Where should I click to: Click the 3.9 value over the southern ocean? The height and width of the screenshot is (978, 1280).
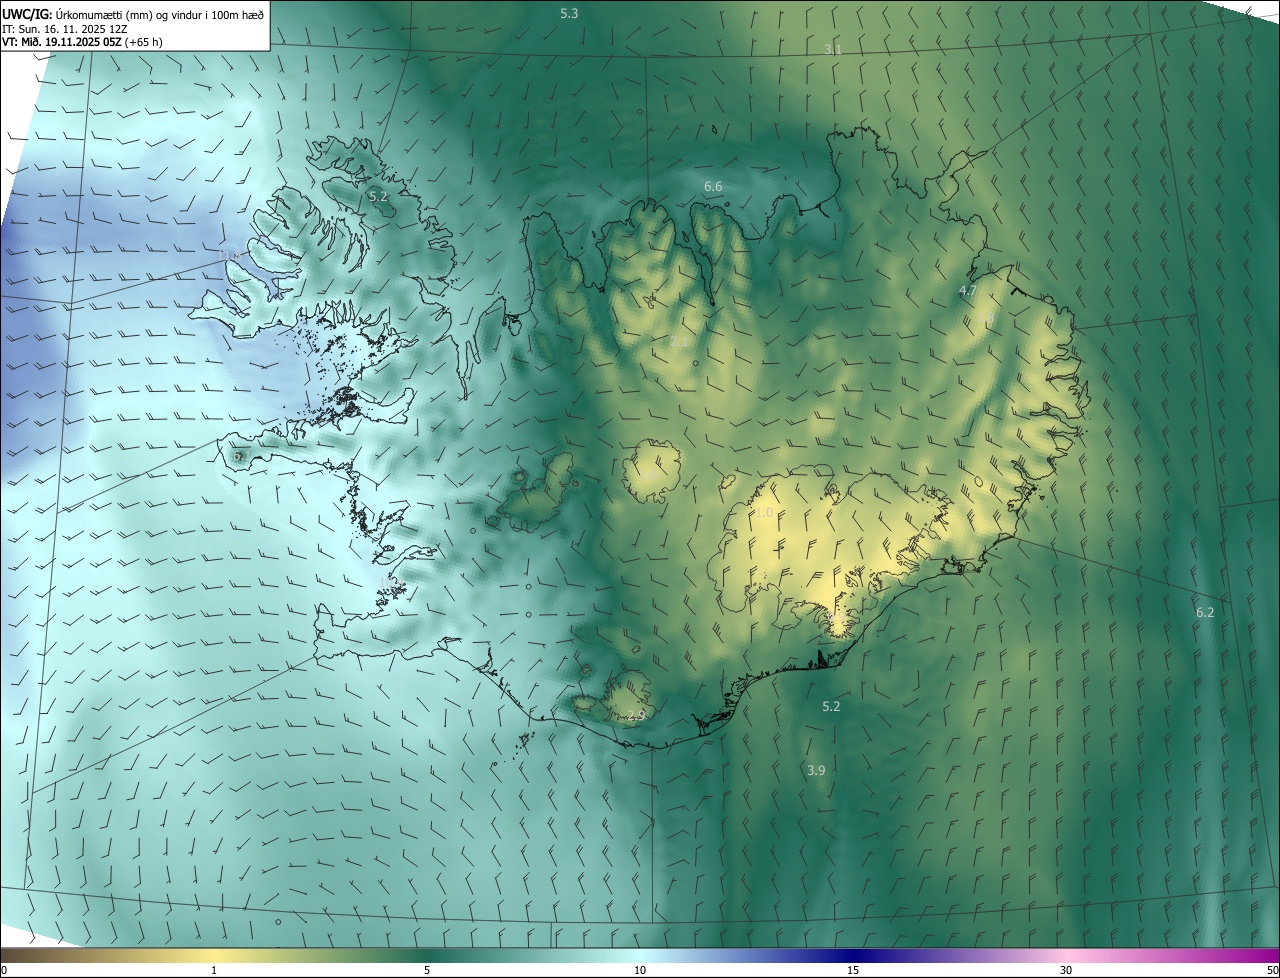tap(816, 770)
